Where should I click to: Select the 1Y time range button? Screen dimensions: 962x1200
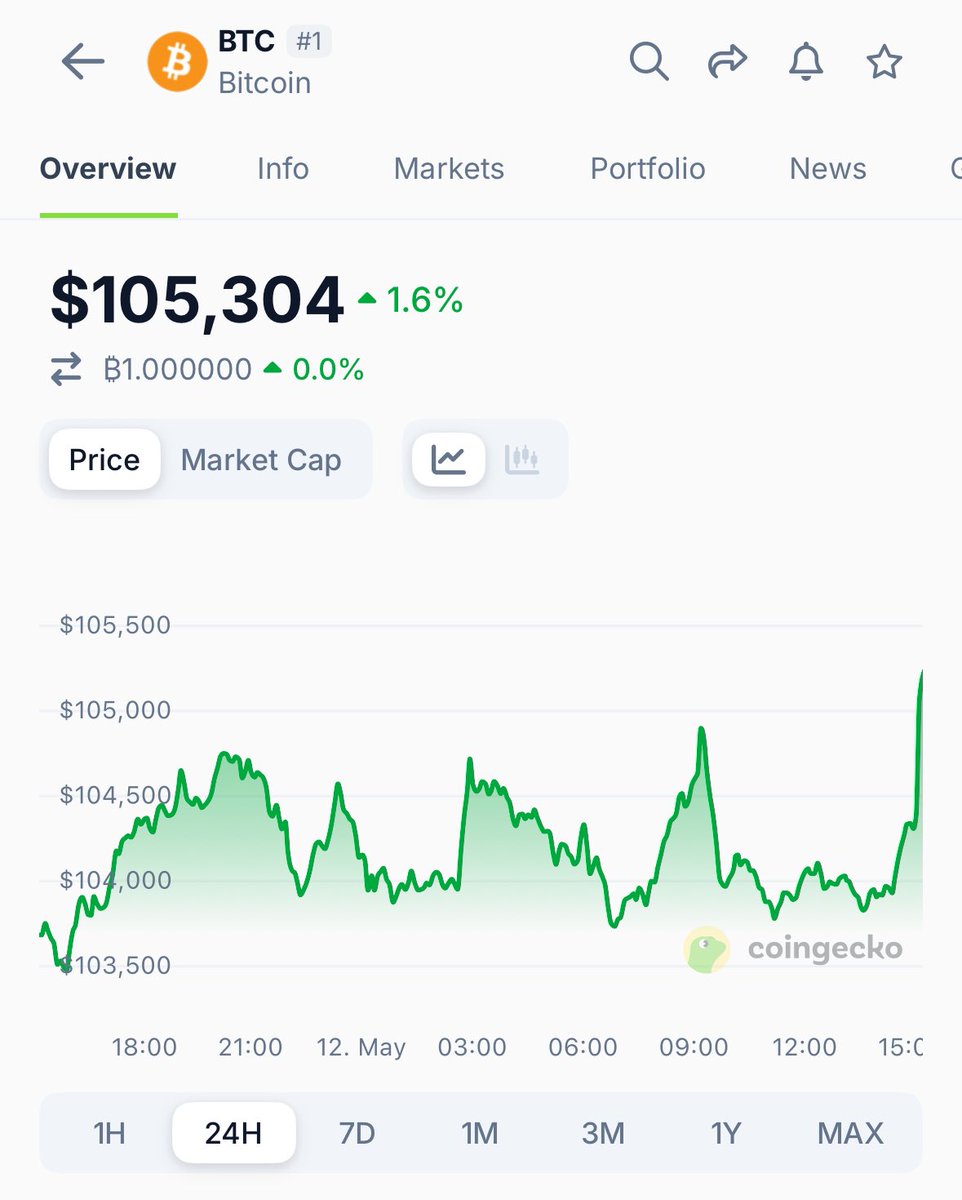pyautogui.click(x=726, y=1133)
